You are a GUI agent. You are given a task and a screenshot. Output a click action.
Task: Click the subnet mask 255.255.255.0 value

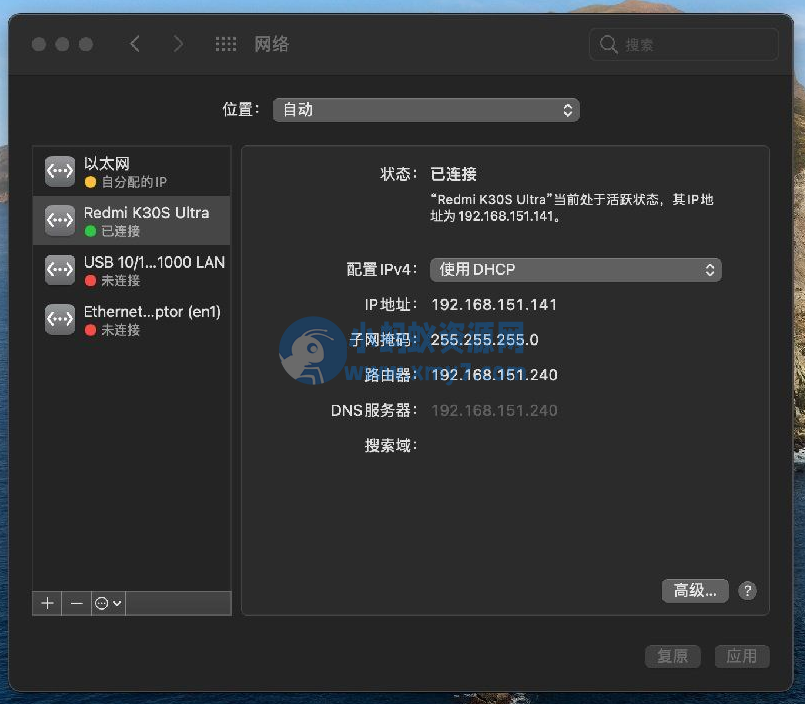tap(485, 340)
